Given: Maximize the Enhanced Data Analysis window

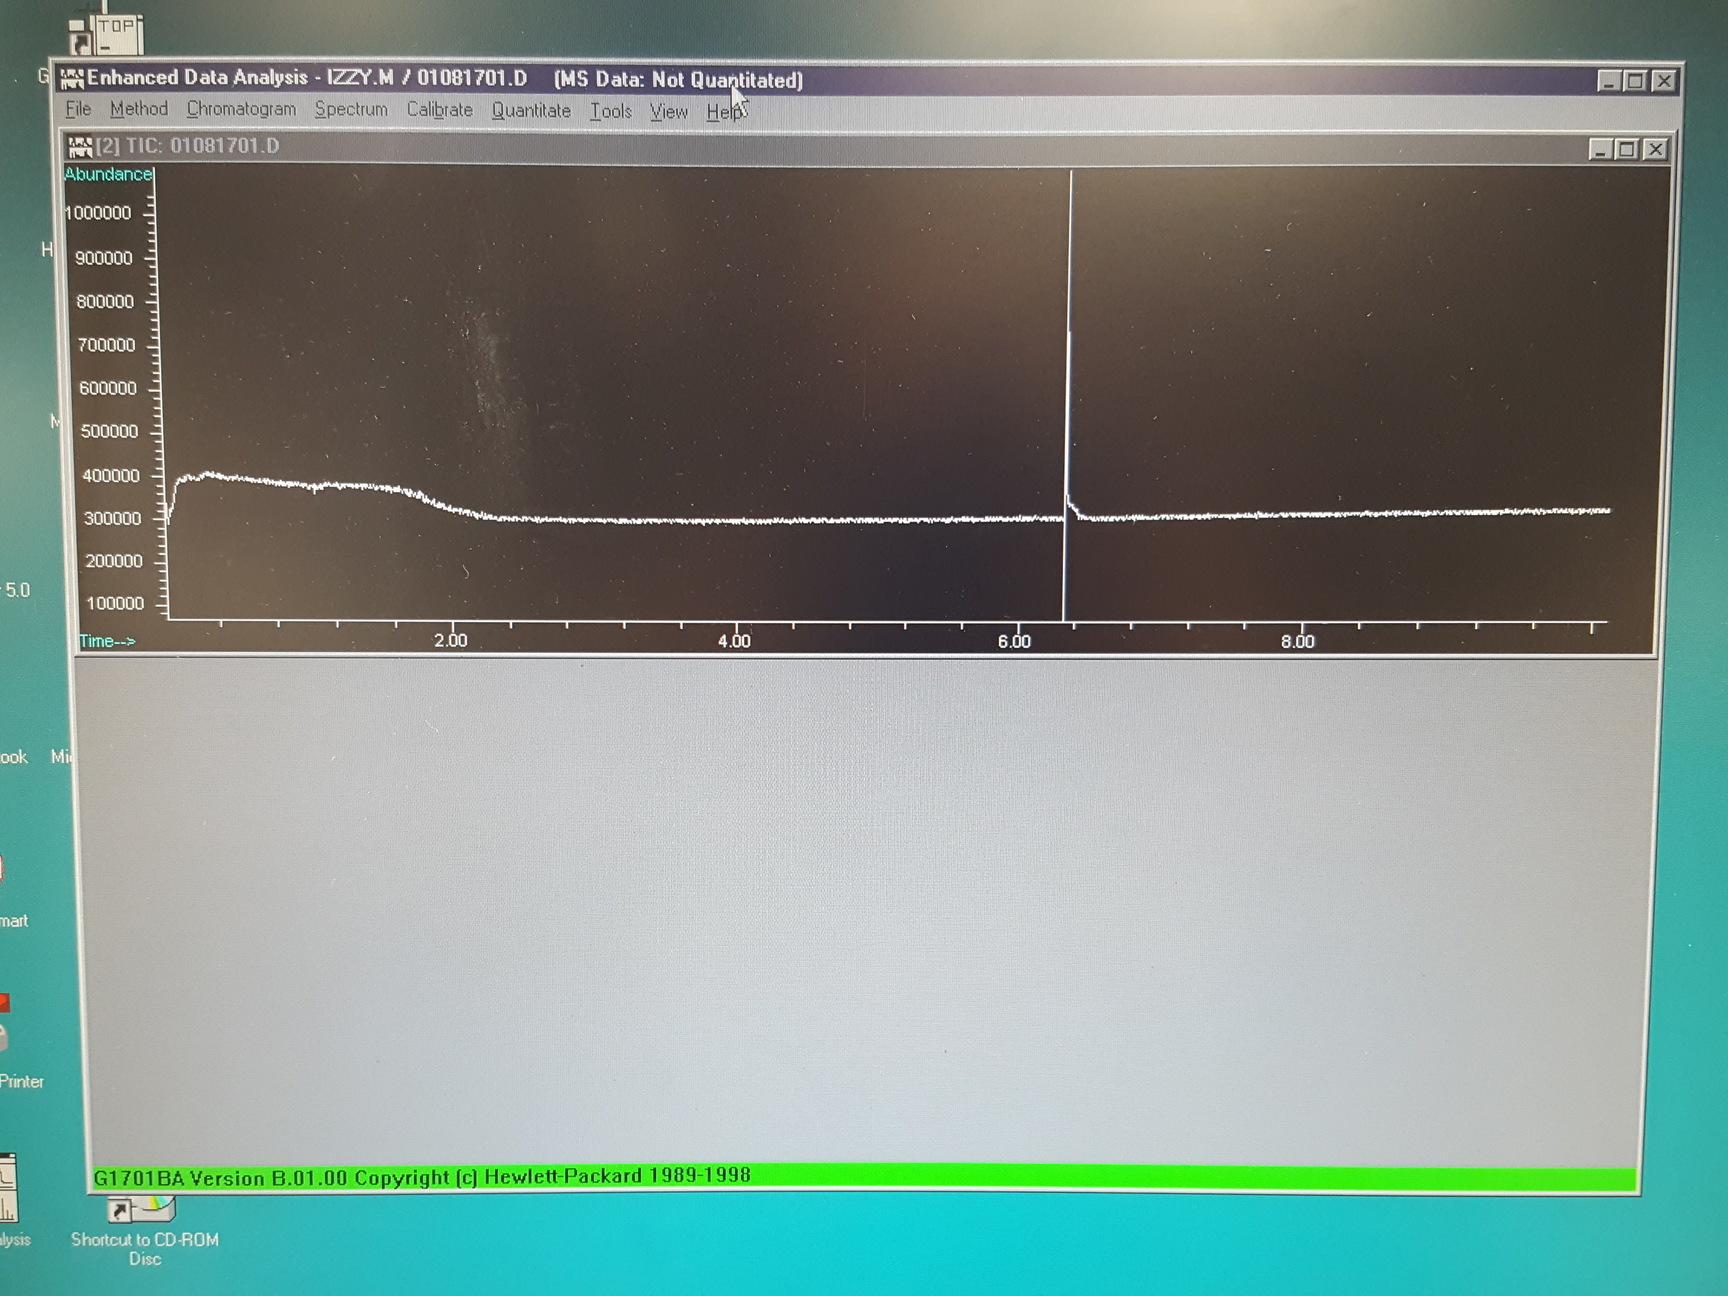Looking at the screenshot, I should point(1635,81).
